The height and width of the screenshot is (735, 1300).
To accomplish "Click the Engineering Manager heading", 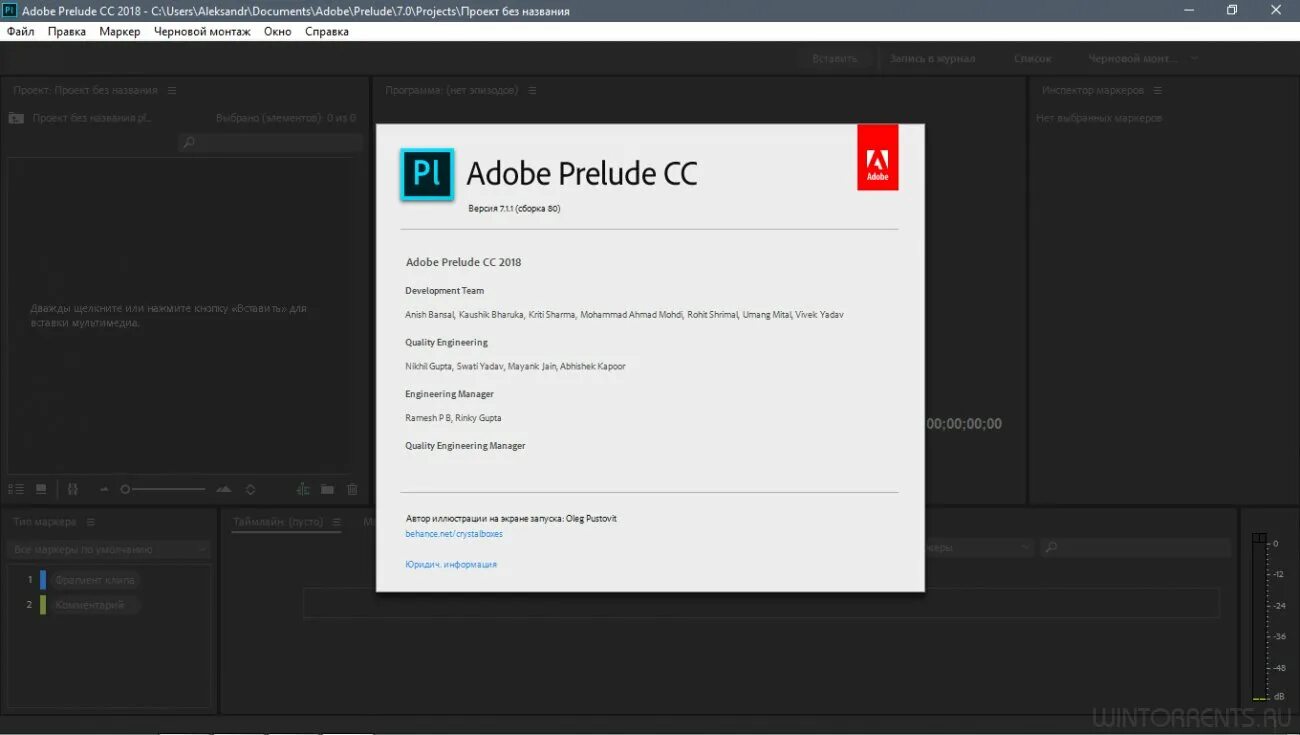I will pos(449,394).
